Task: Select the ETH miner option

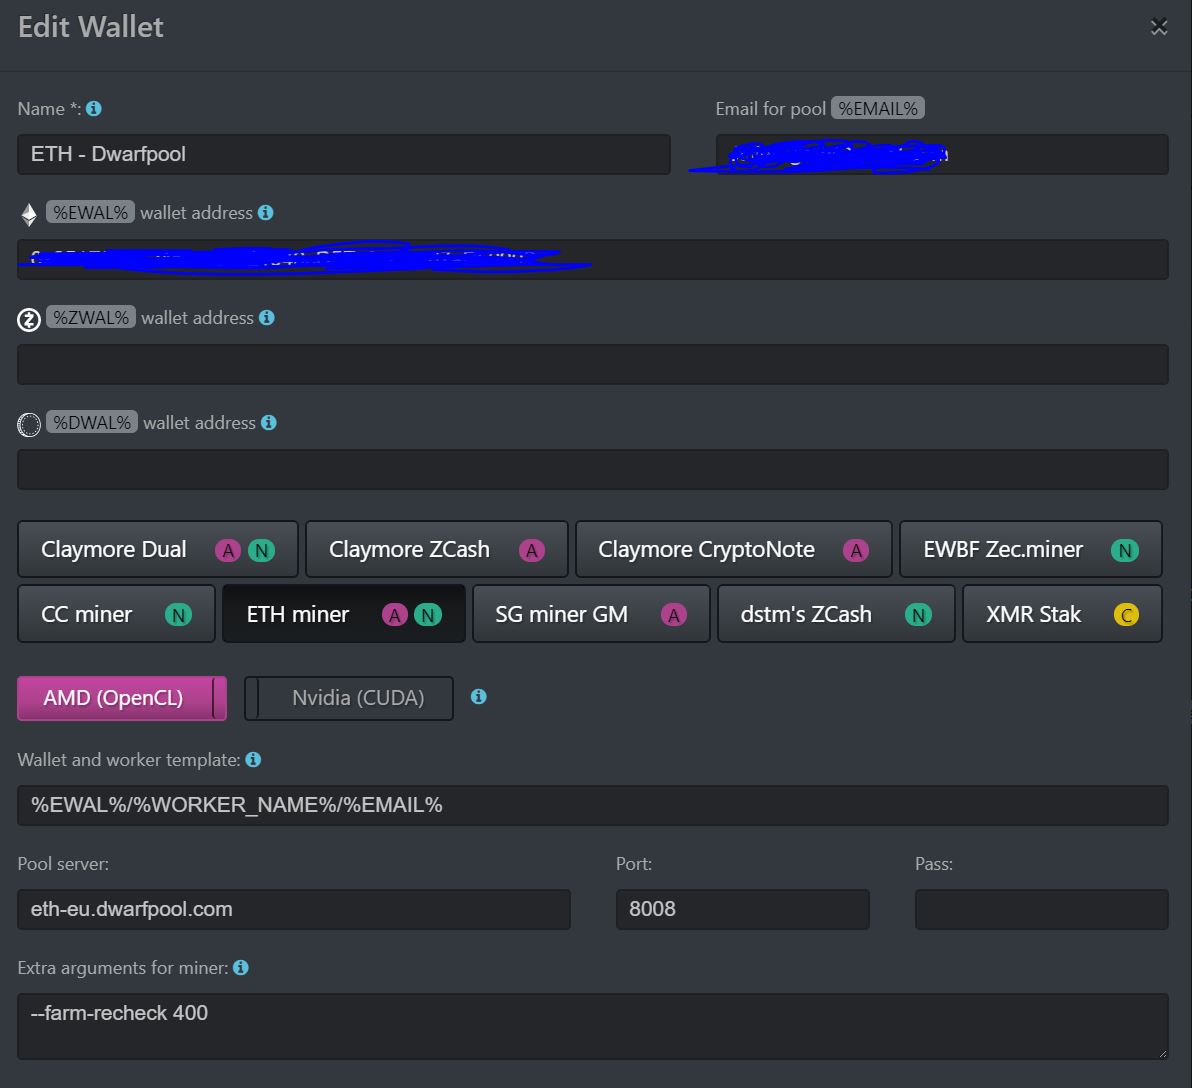Action: [x=343, y=614]
